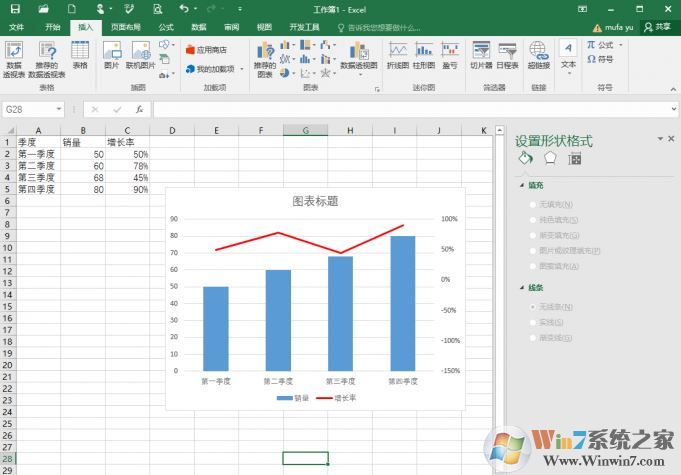The width and height of the screenshot is (681, 475).
Task: Open the File (文件) tab
Action: 17,27
